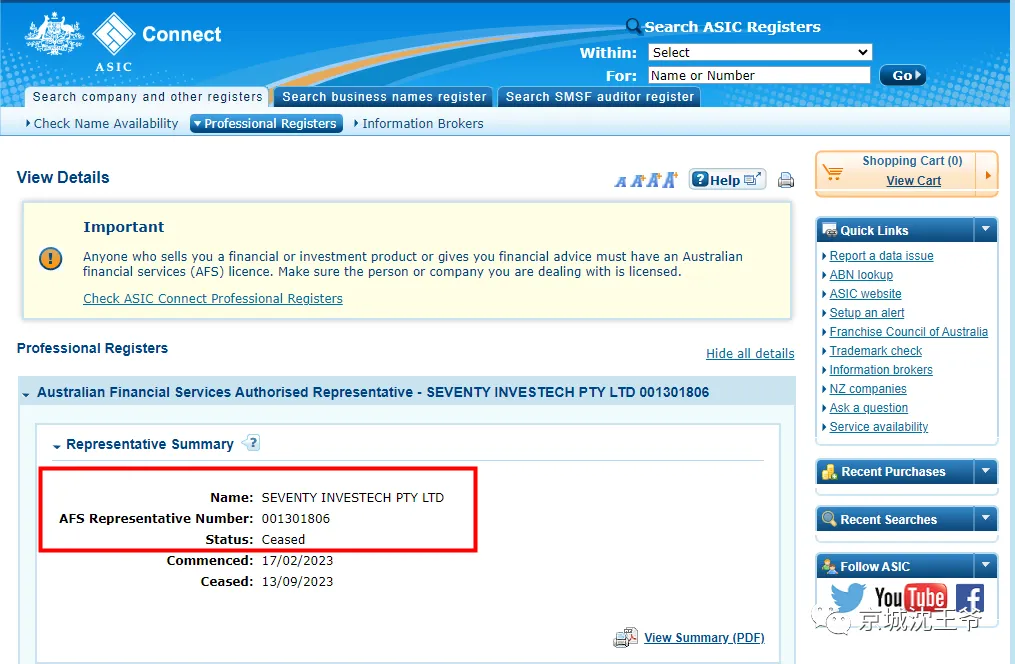This screenshot has height=664, width=1015.
Task: Collapse the Follow ASIC panel arrow
Action: (985, 566)
